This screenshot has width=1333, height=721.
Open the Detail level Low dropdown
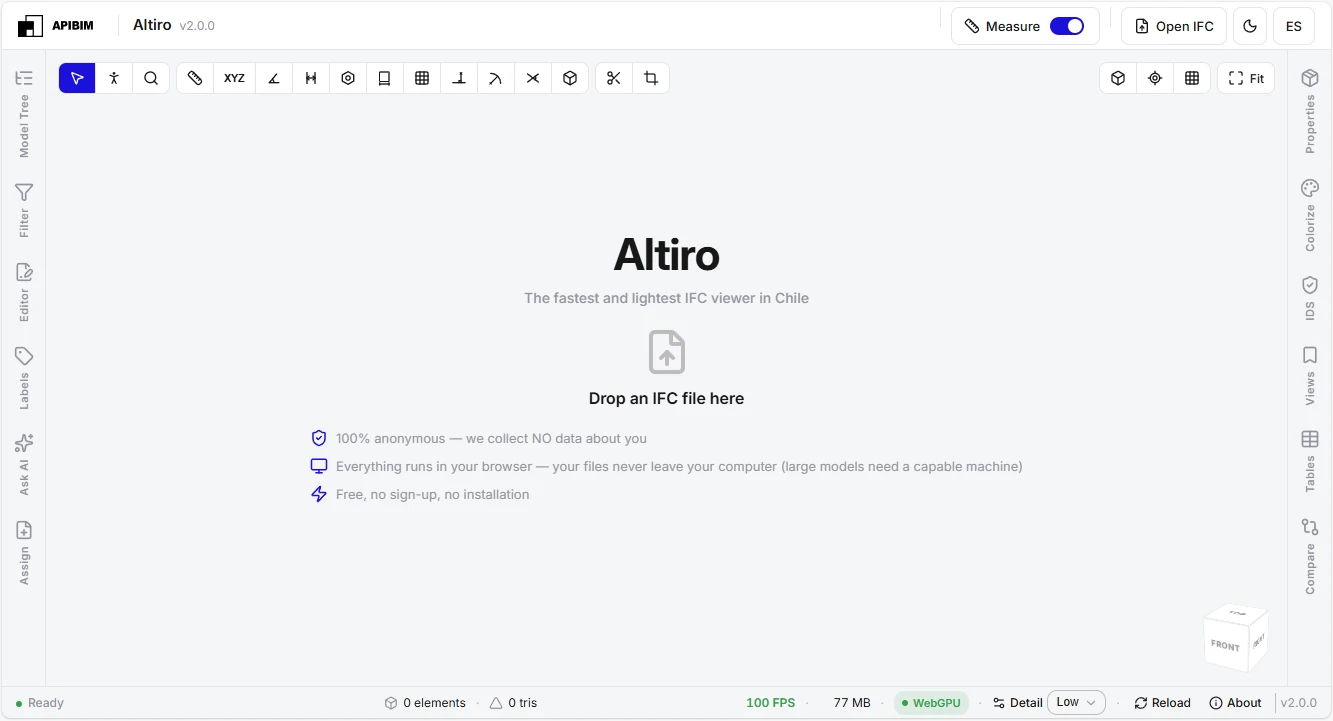1076,703
